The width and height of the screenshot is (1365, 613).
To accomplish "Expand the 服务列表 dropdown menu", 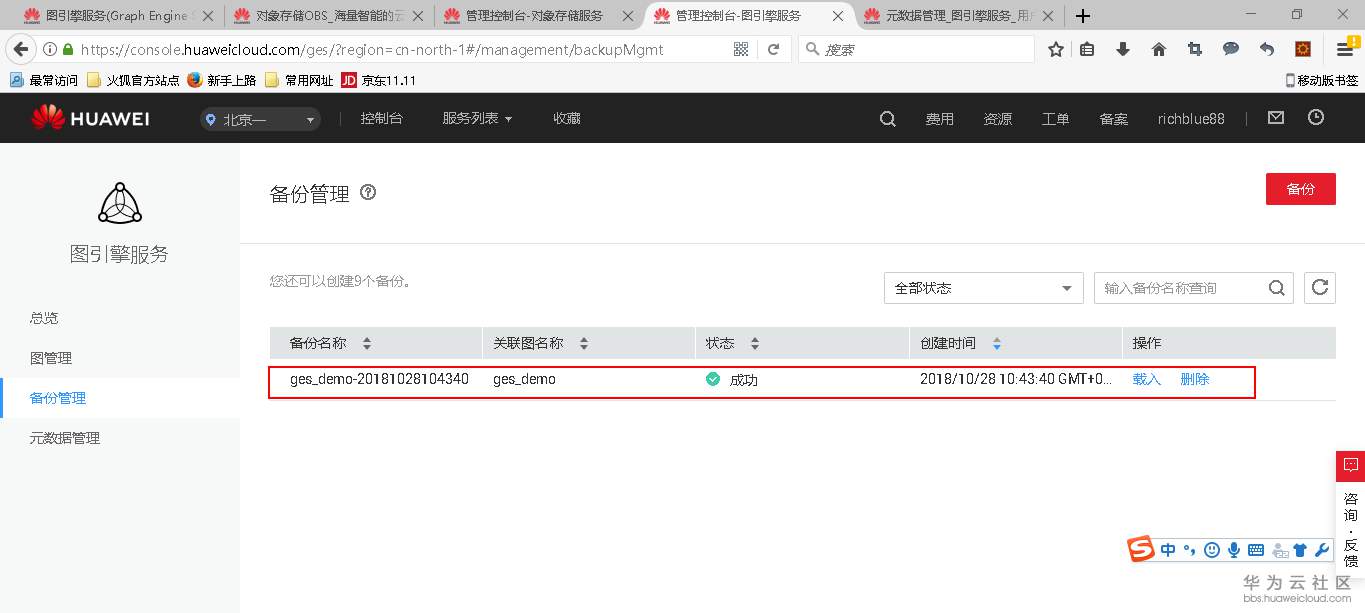I will 477,118.
